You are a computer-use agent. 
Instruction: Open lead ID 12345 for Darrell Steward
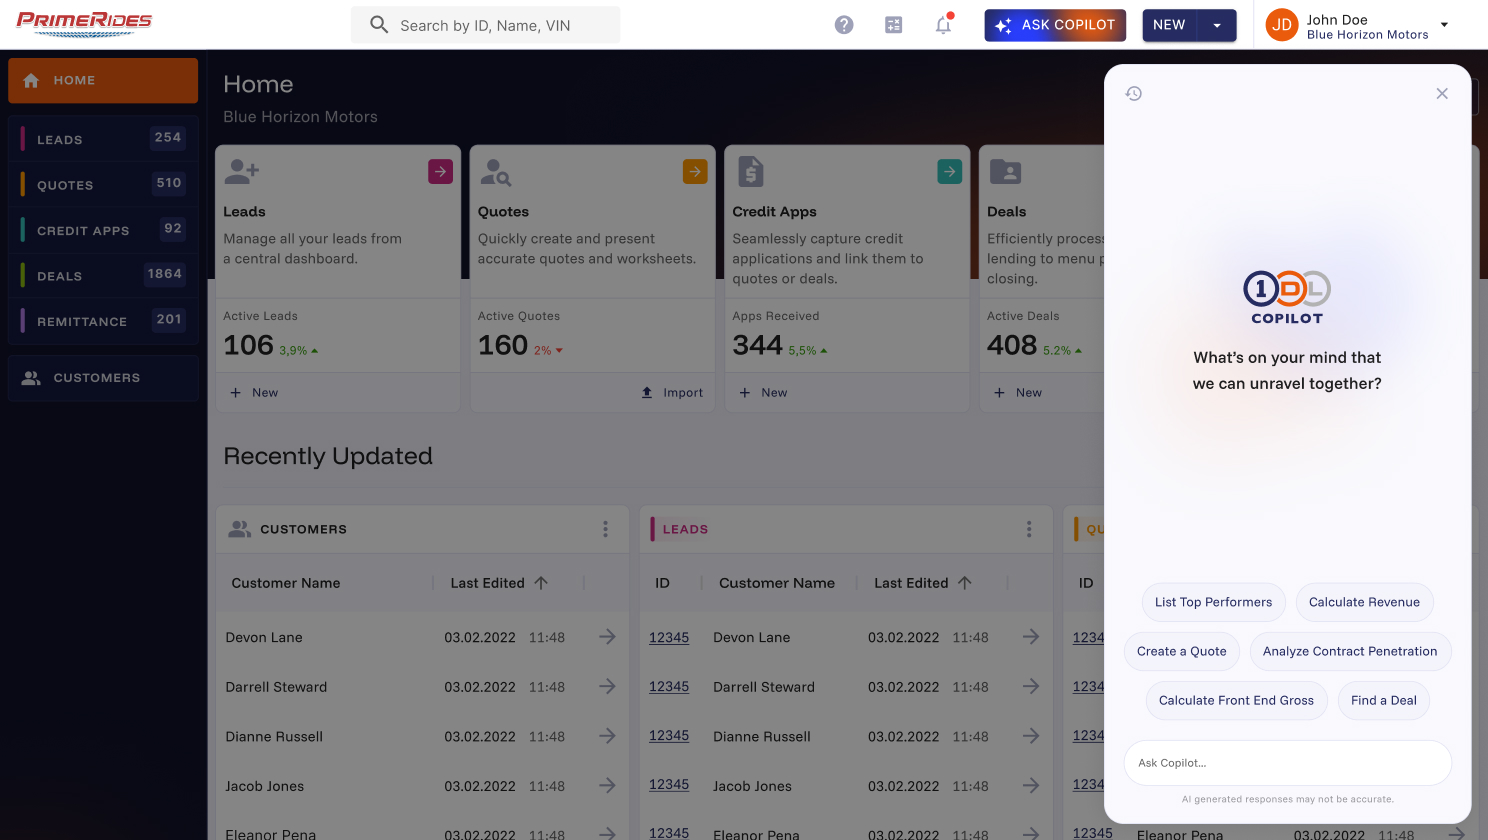point(669,686)
